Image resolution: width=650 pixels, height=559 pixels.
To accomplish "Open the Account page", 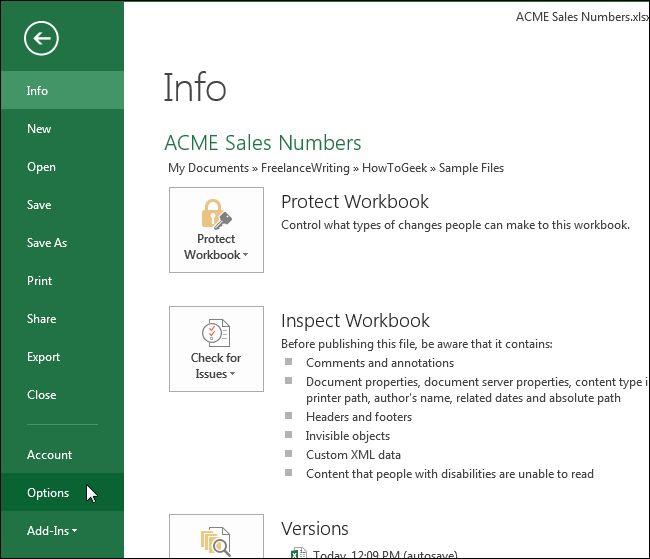I will pyautogui.click(x=49, y=455).
